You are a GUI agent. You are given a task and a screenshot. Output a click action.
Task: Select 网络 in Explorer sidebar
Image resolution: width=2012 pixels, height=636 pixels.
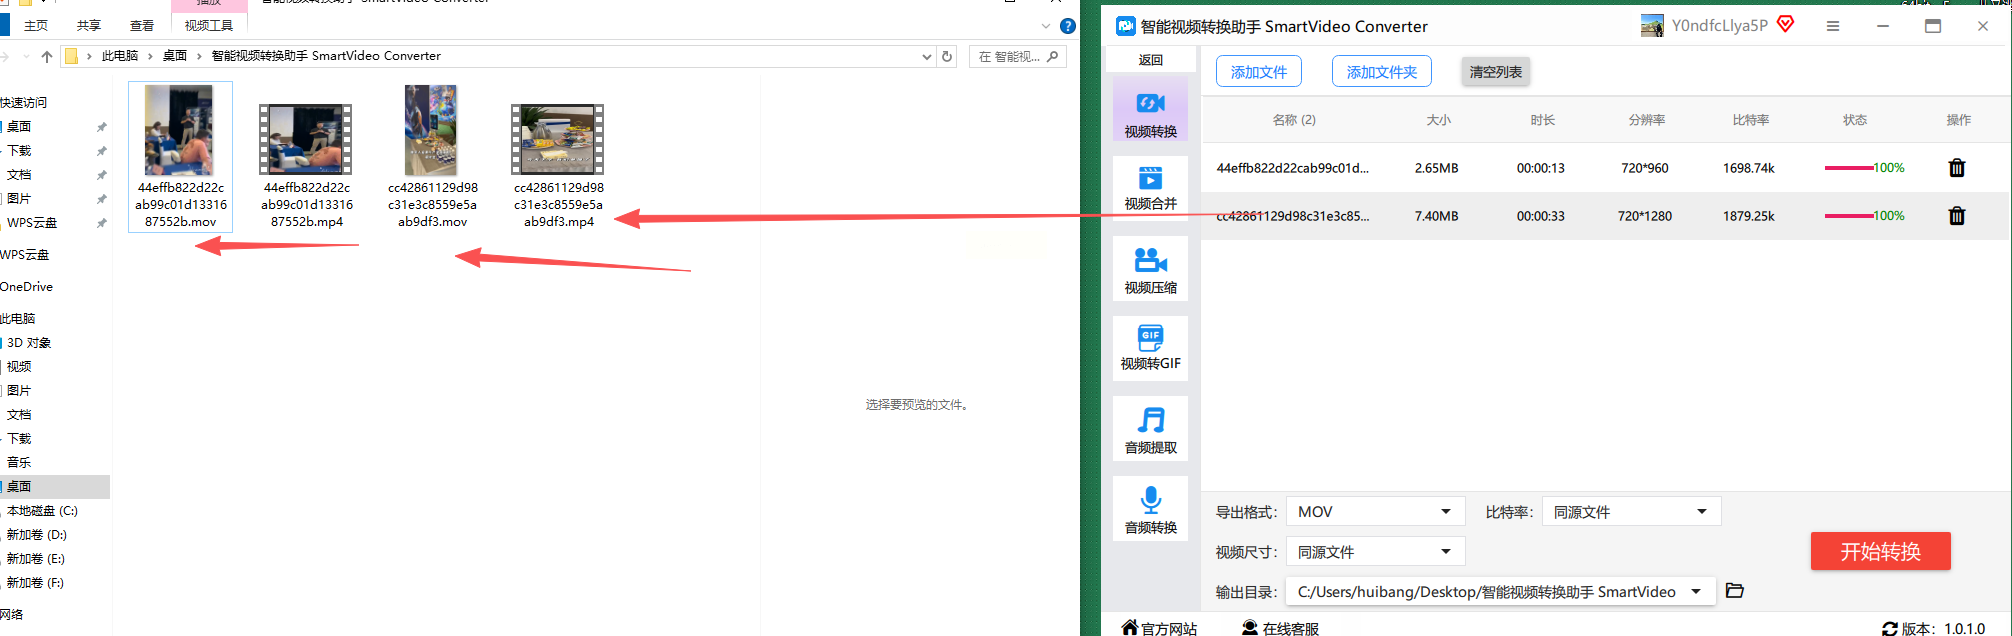click(12, 615)
